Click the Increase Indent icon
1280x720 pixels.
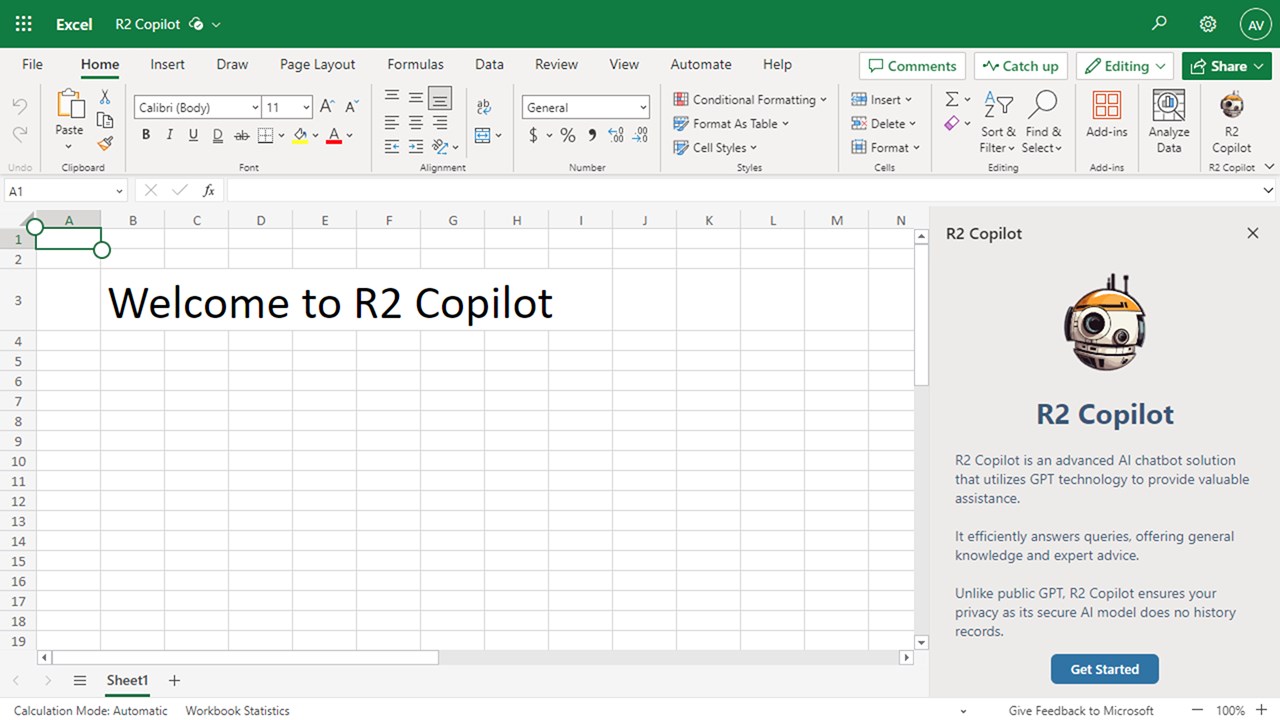[x=416, y=147]
